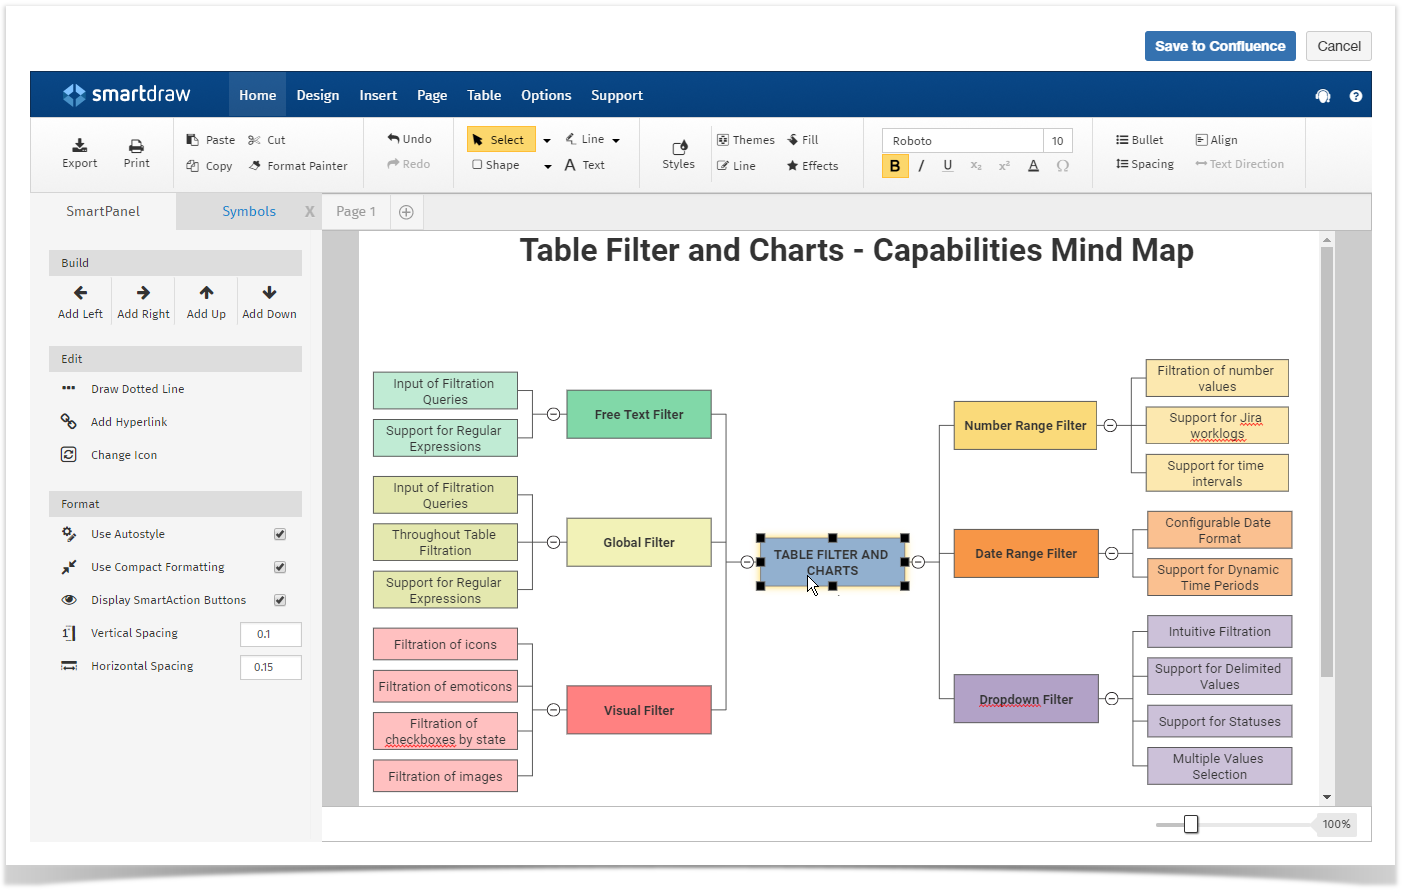Click the Add Up arrow

(206, 301)
